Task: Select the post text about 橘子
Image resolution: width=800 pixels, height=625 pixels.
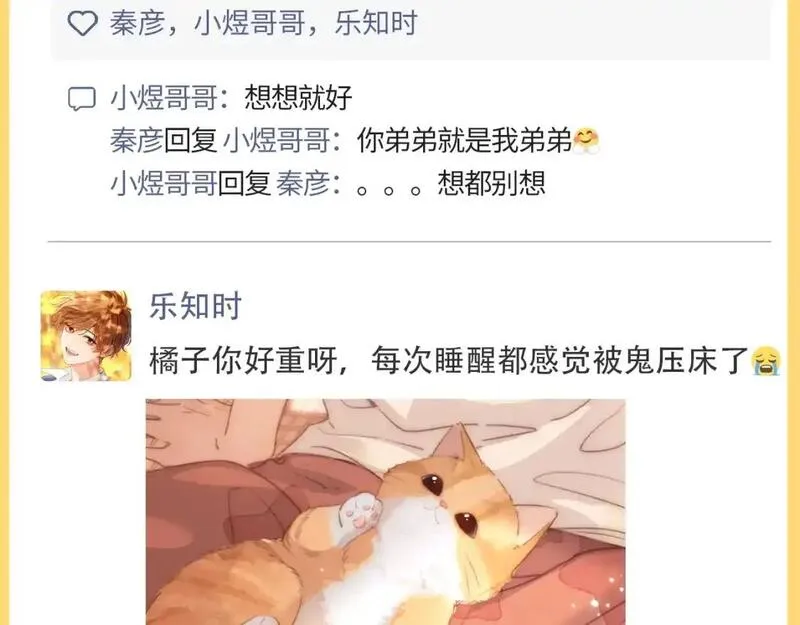Action: coord(449,361)
